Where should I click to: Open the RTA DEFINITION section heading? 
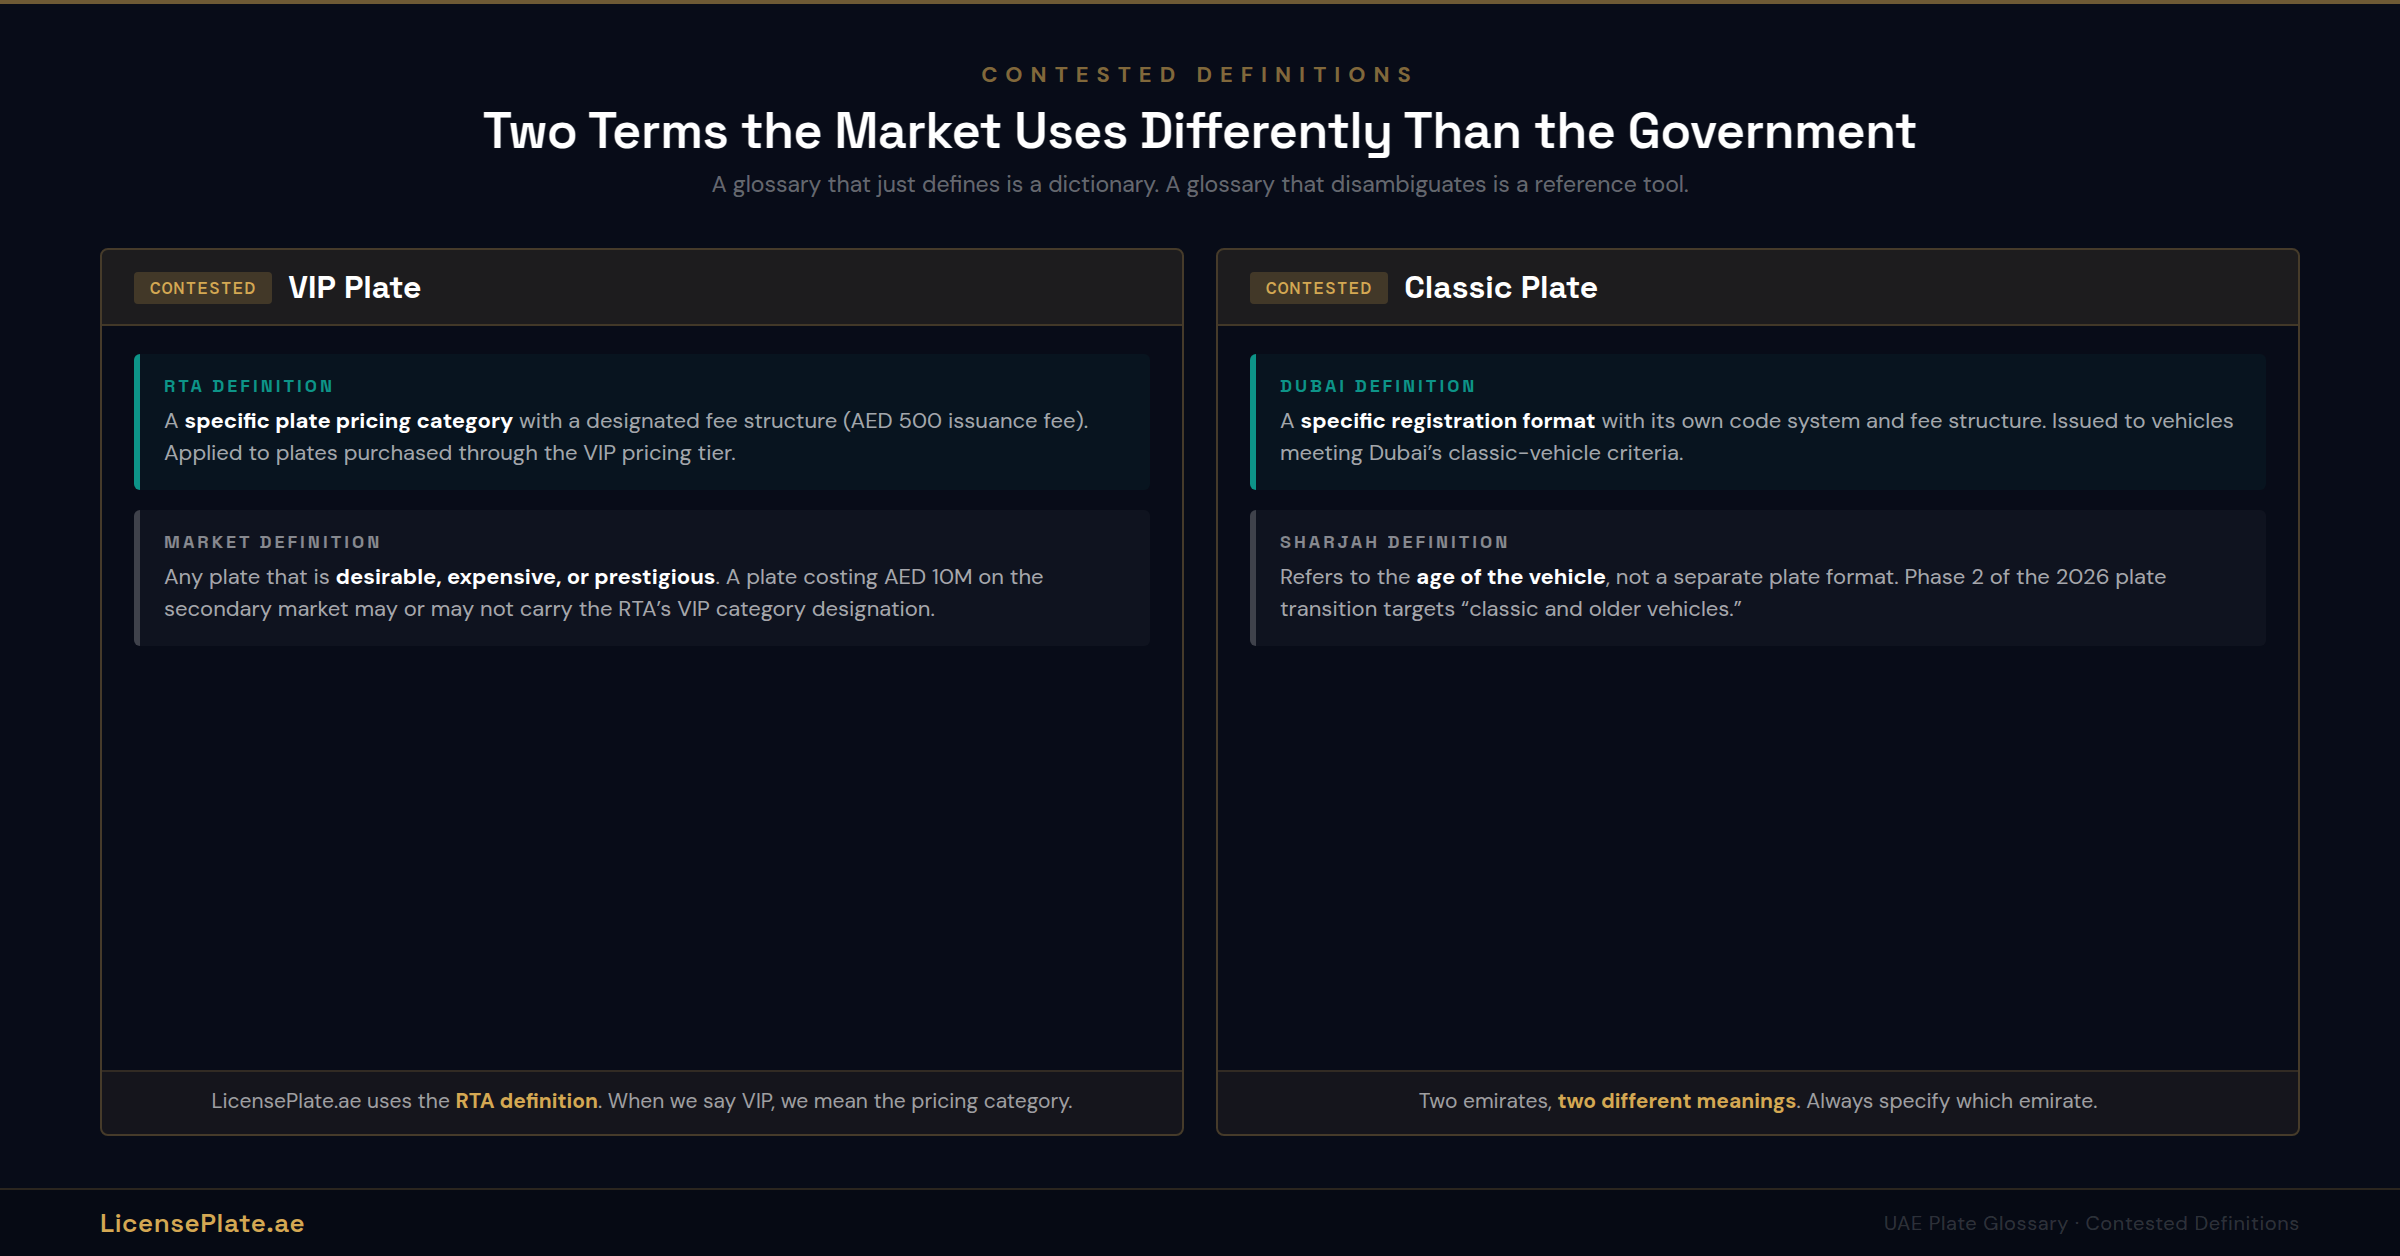click(x=248, y=386)
